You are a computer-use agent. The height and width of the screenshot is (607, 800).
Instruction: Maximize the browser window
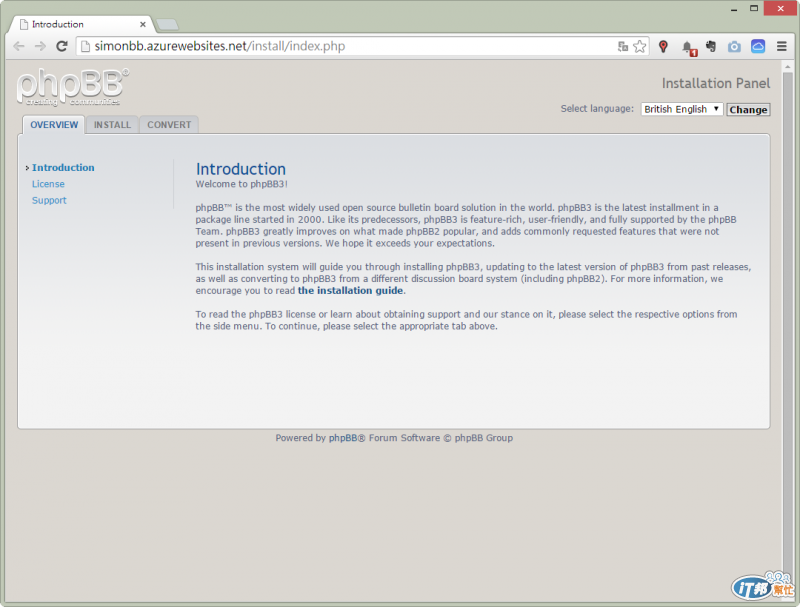[754, 8]
